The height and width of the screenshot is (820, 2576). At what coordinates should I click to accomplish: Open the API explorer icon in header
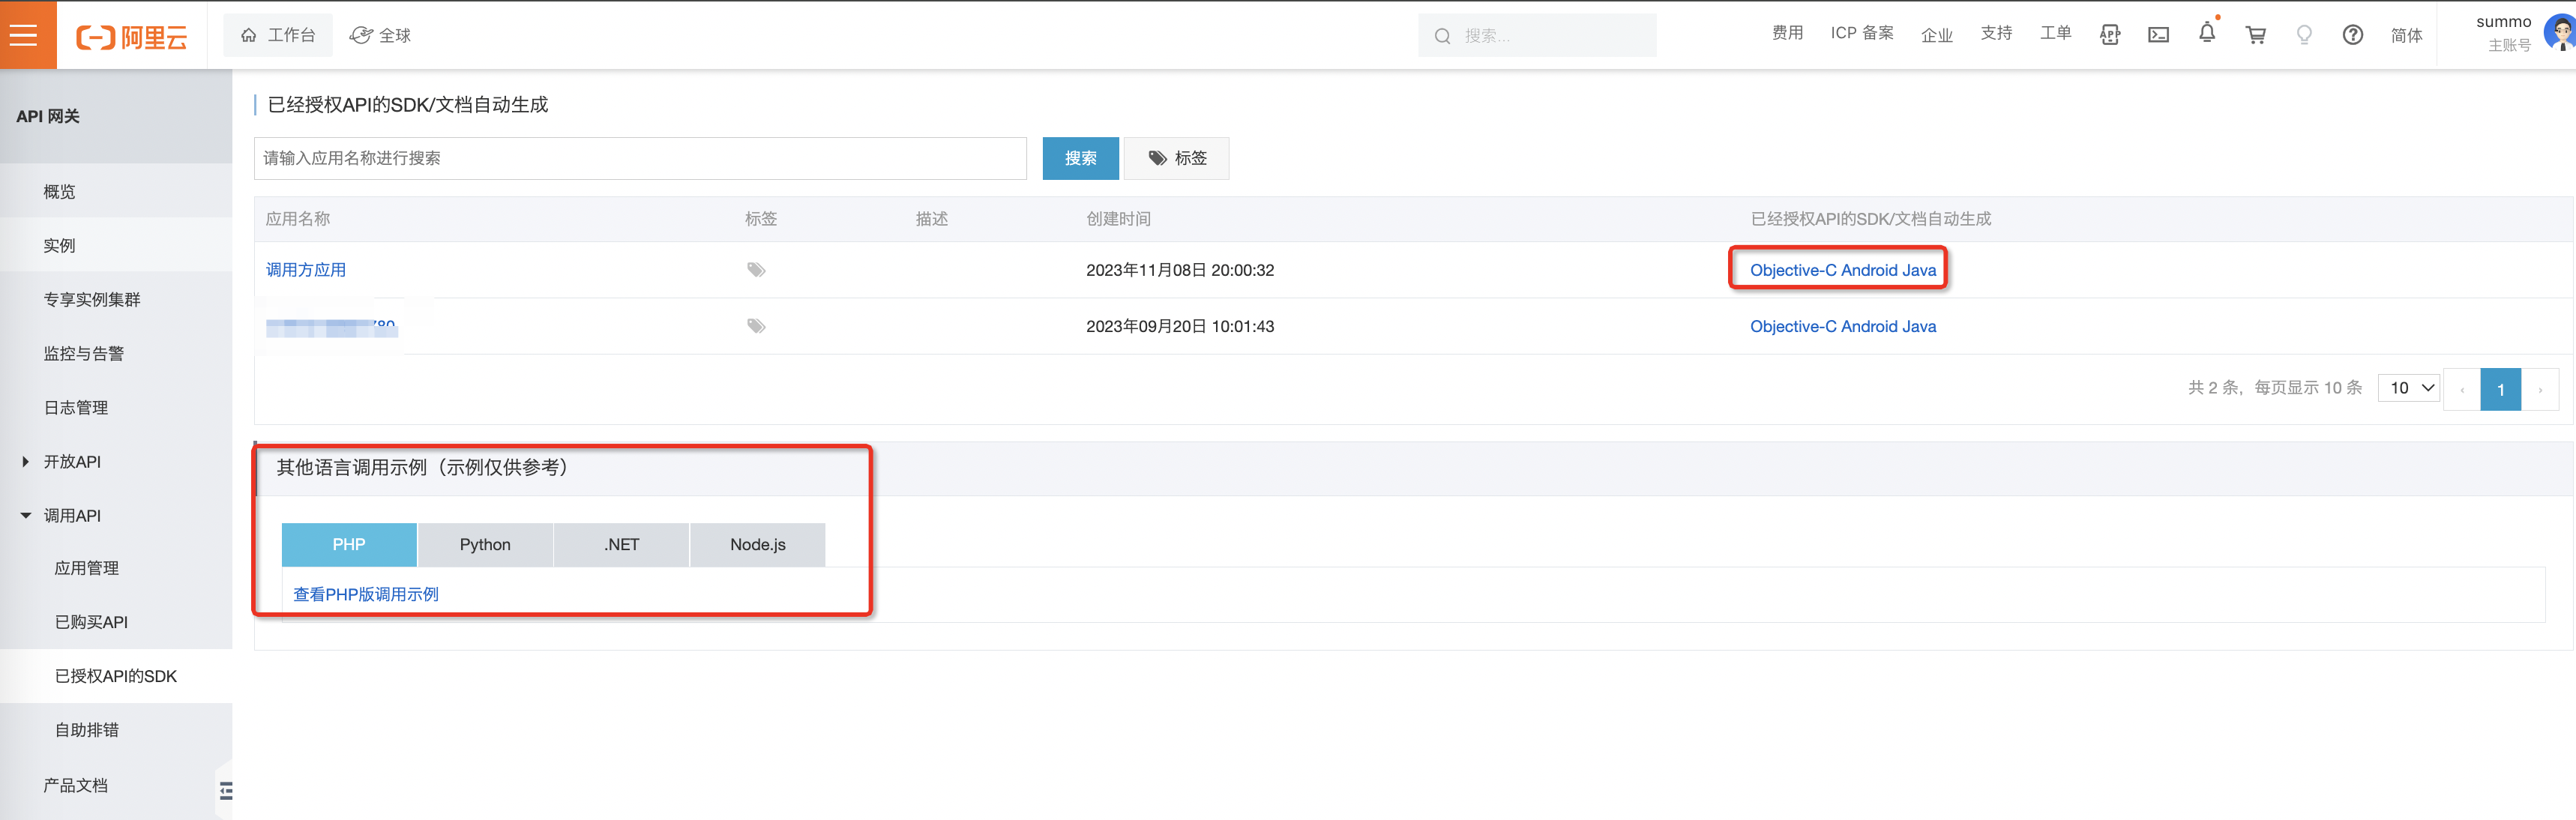pyautogui.click(x=2109, y=35)
